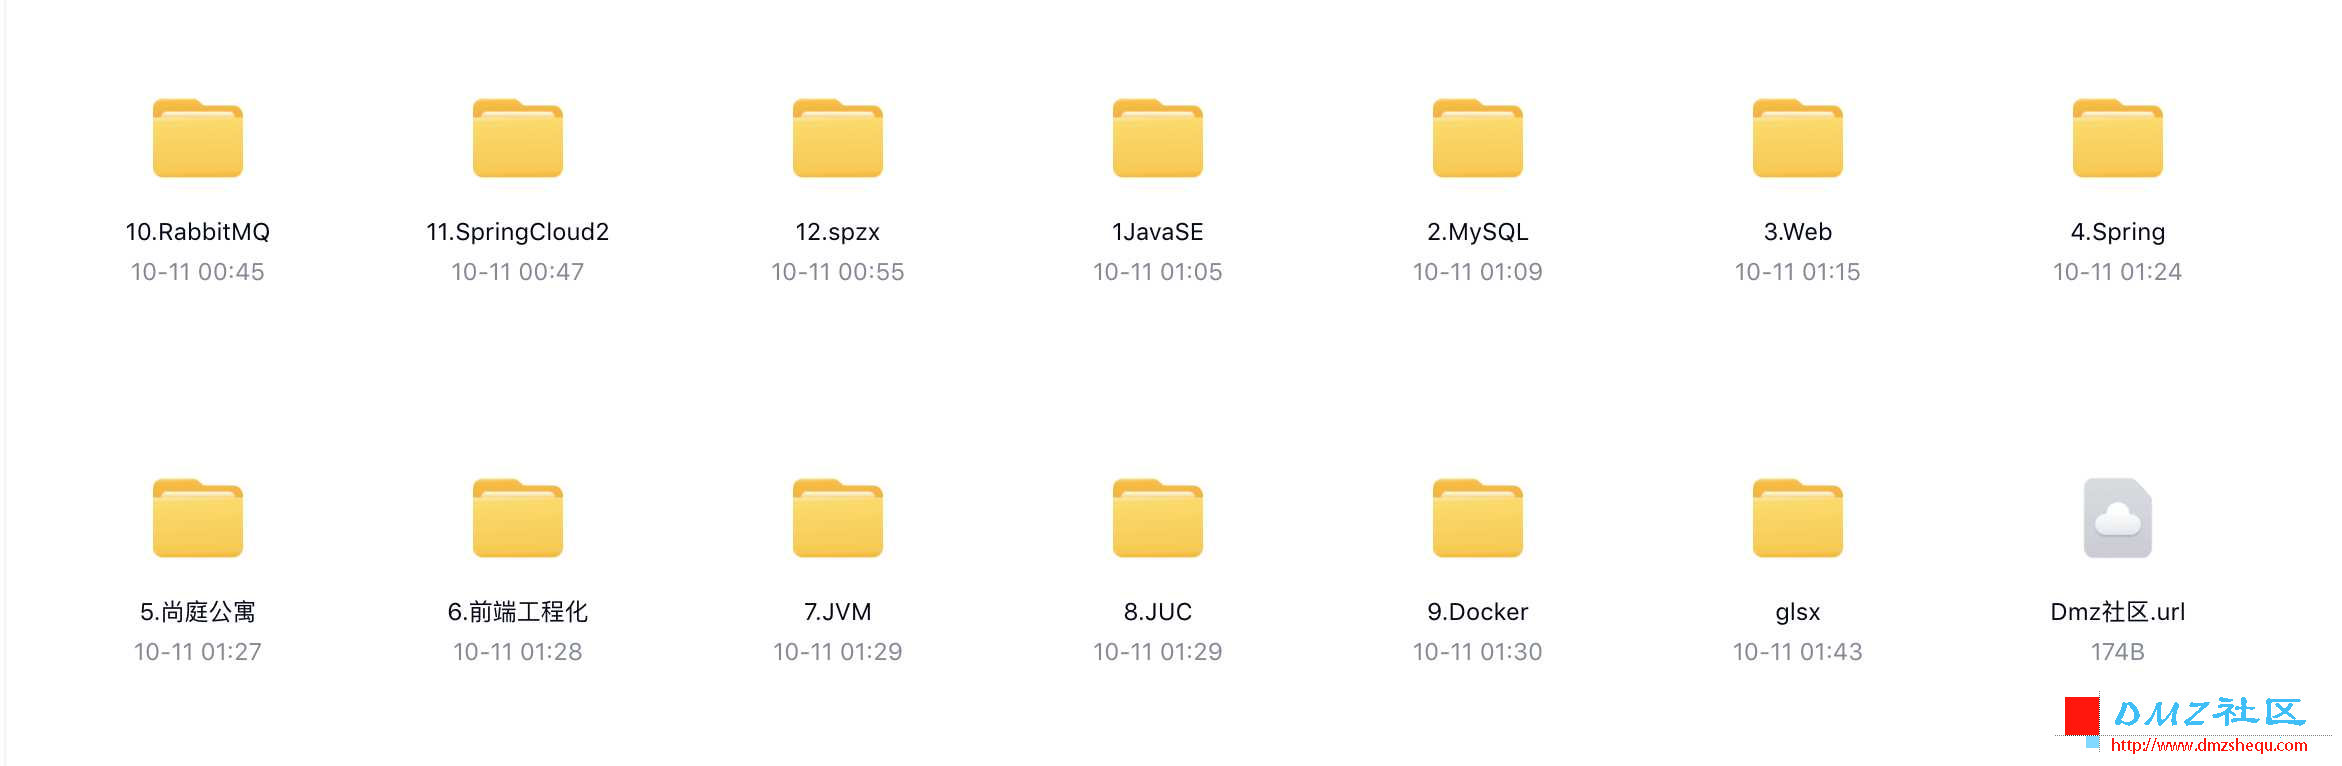The height and width of the screenshot is (766, 2342).
Task: Click the Dmz社区.url file name label
Action: pyautogui.click(x=2118, y=612)
